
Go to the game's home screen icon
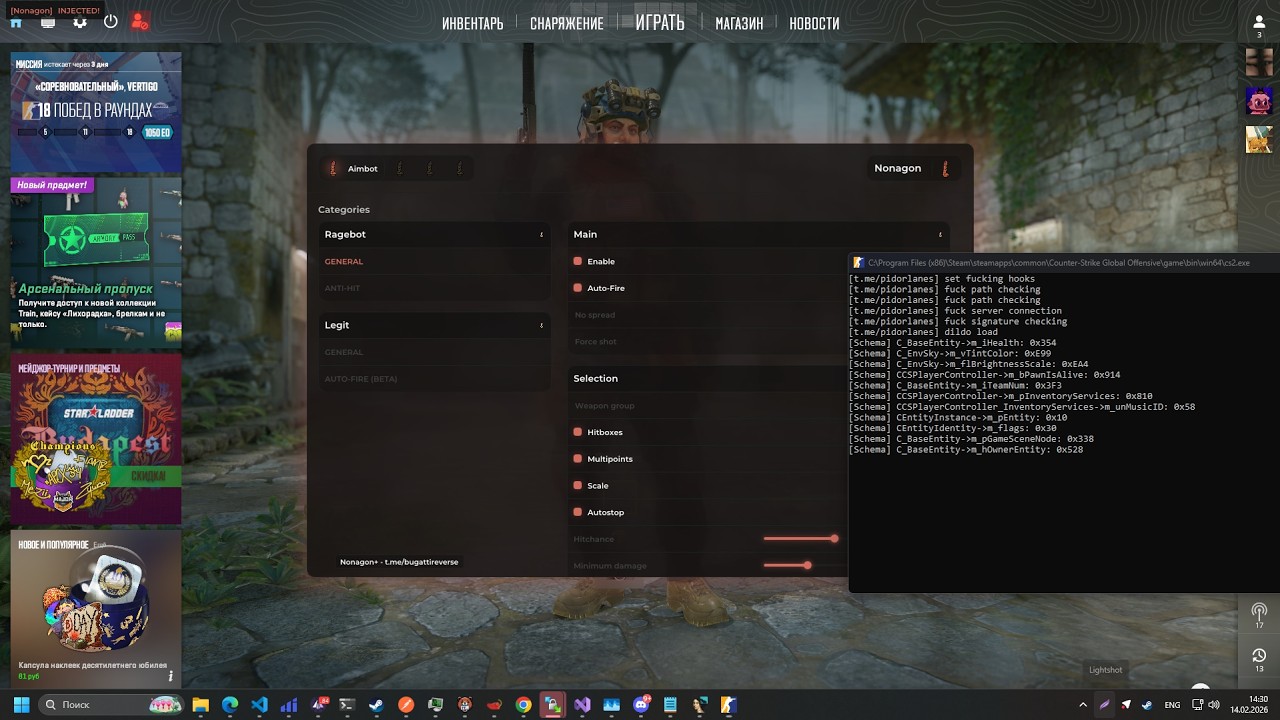[16, 22]
